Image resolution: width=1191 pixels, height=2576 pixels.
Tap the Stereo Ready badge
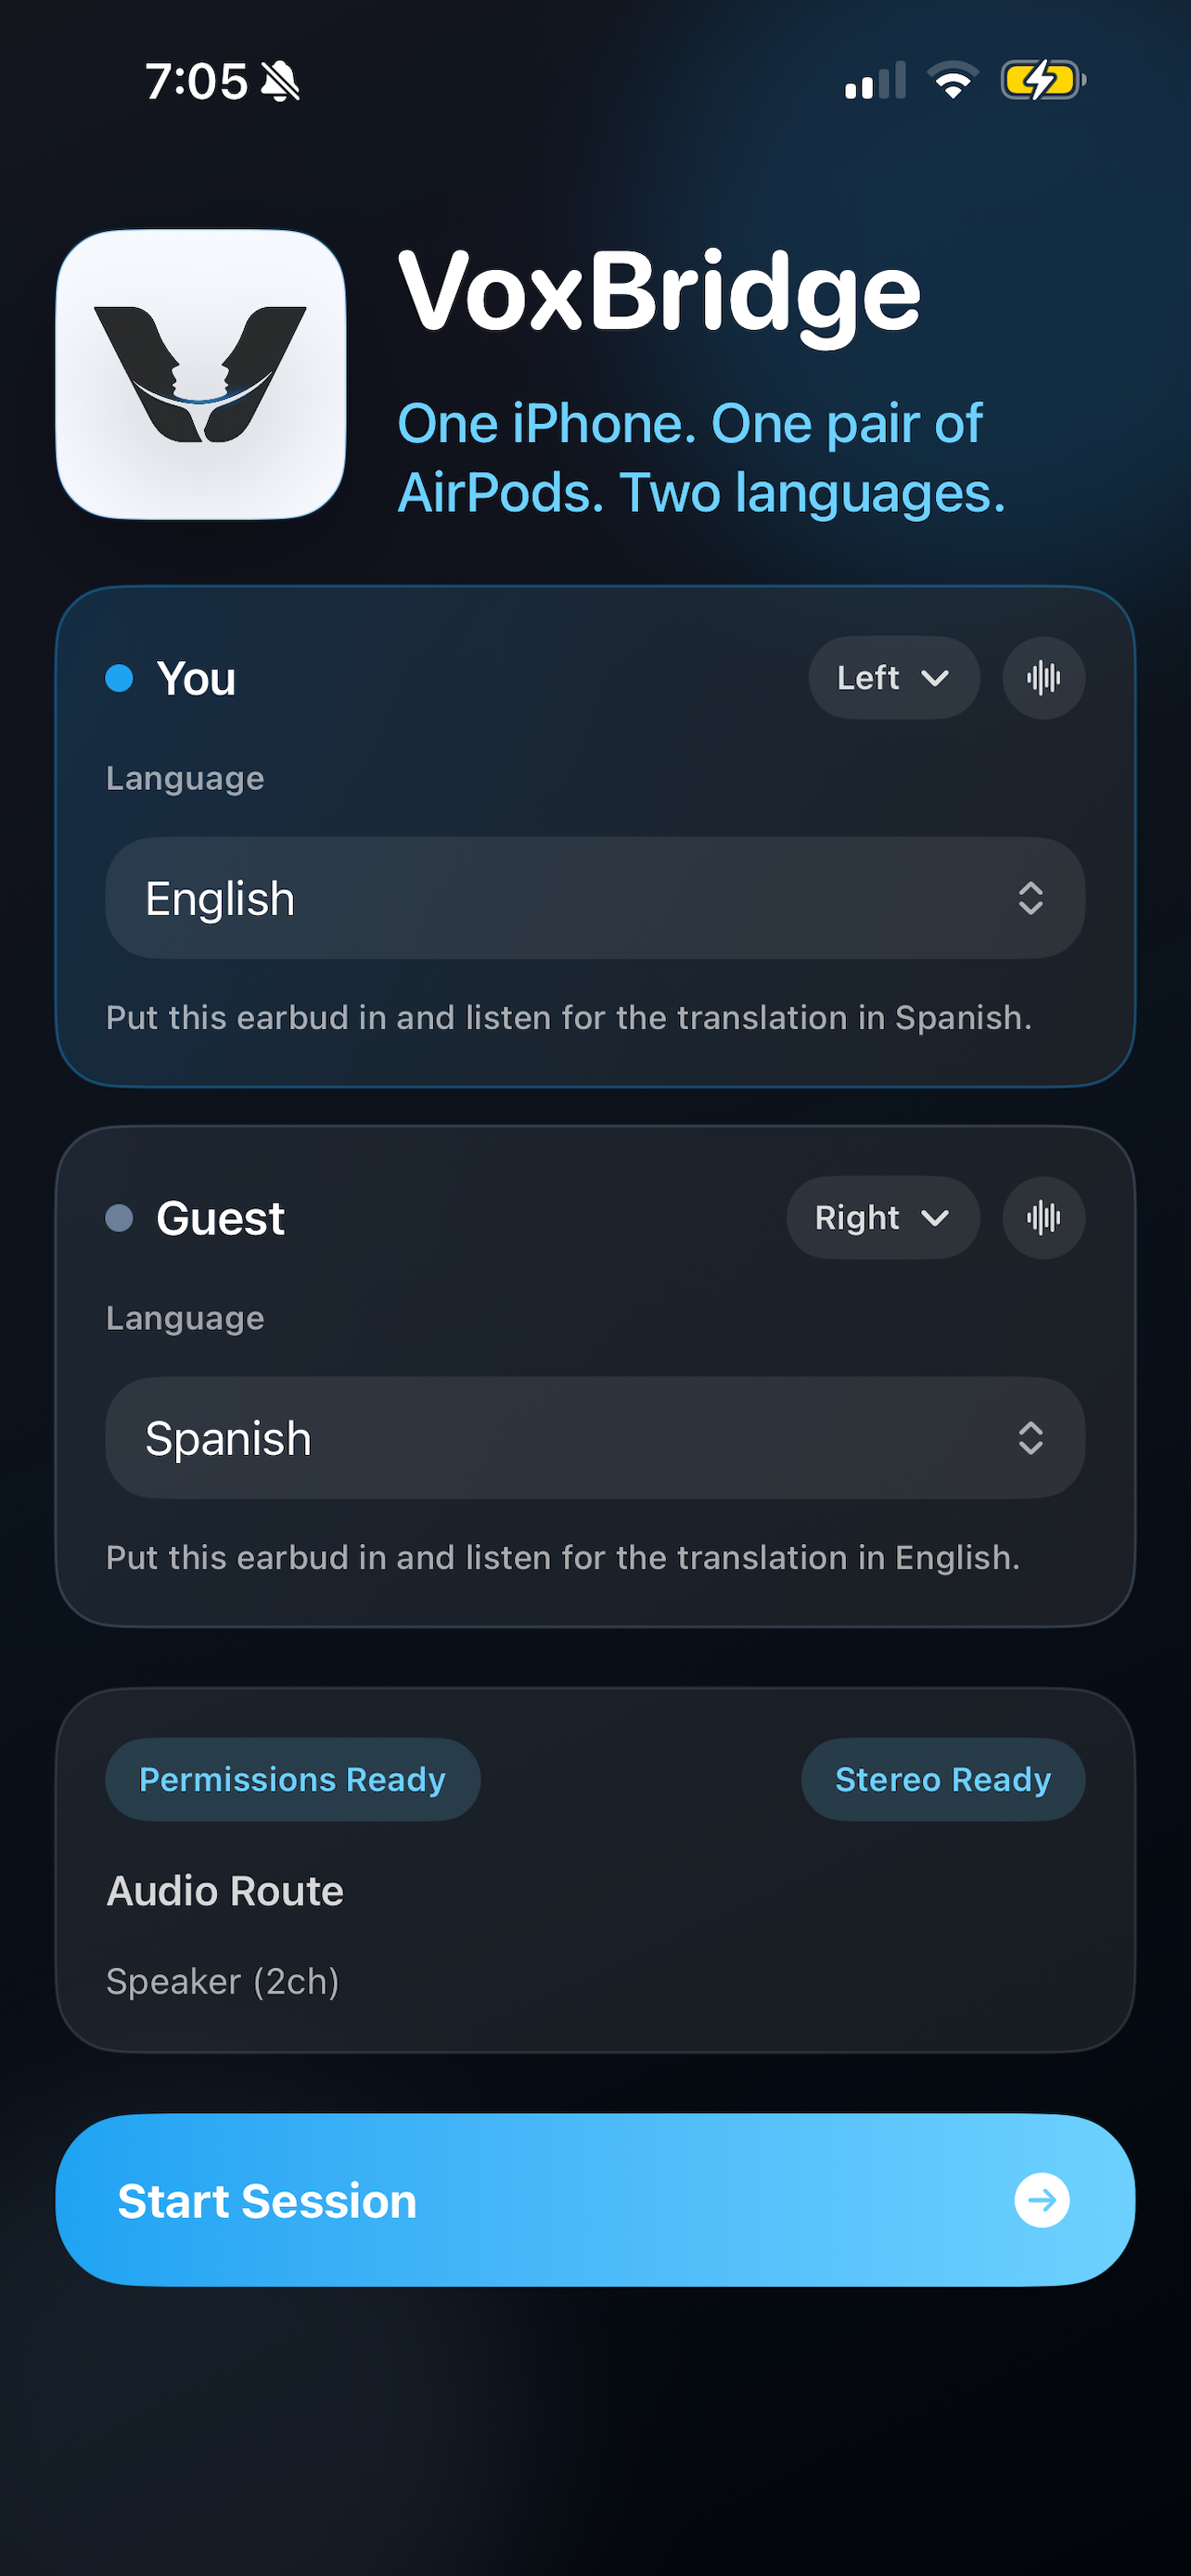coord(942,1780)
